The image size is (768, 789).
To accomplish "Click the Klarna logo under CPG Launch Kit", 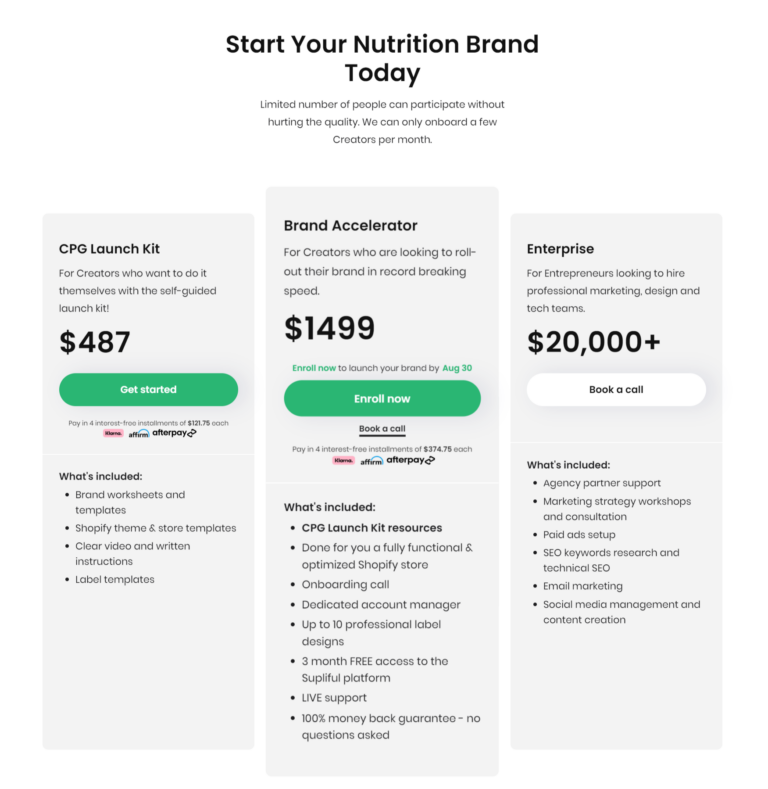I will click(x=113, y=433).
